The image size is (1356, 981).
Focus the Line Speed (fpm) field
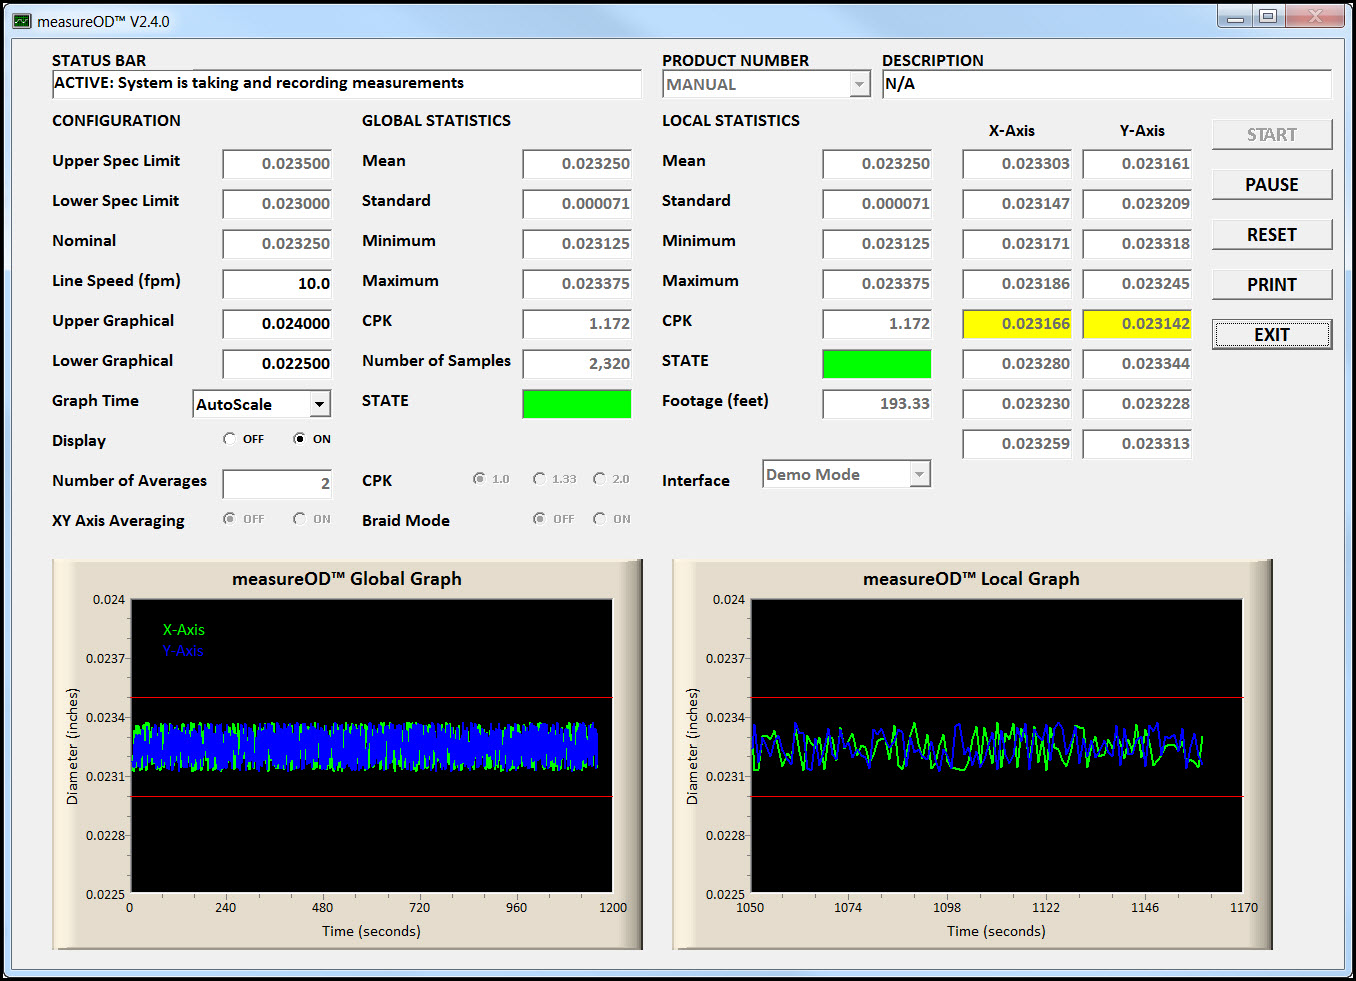click(x=277, y=284)
